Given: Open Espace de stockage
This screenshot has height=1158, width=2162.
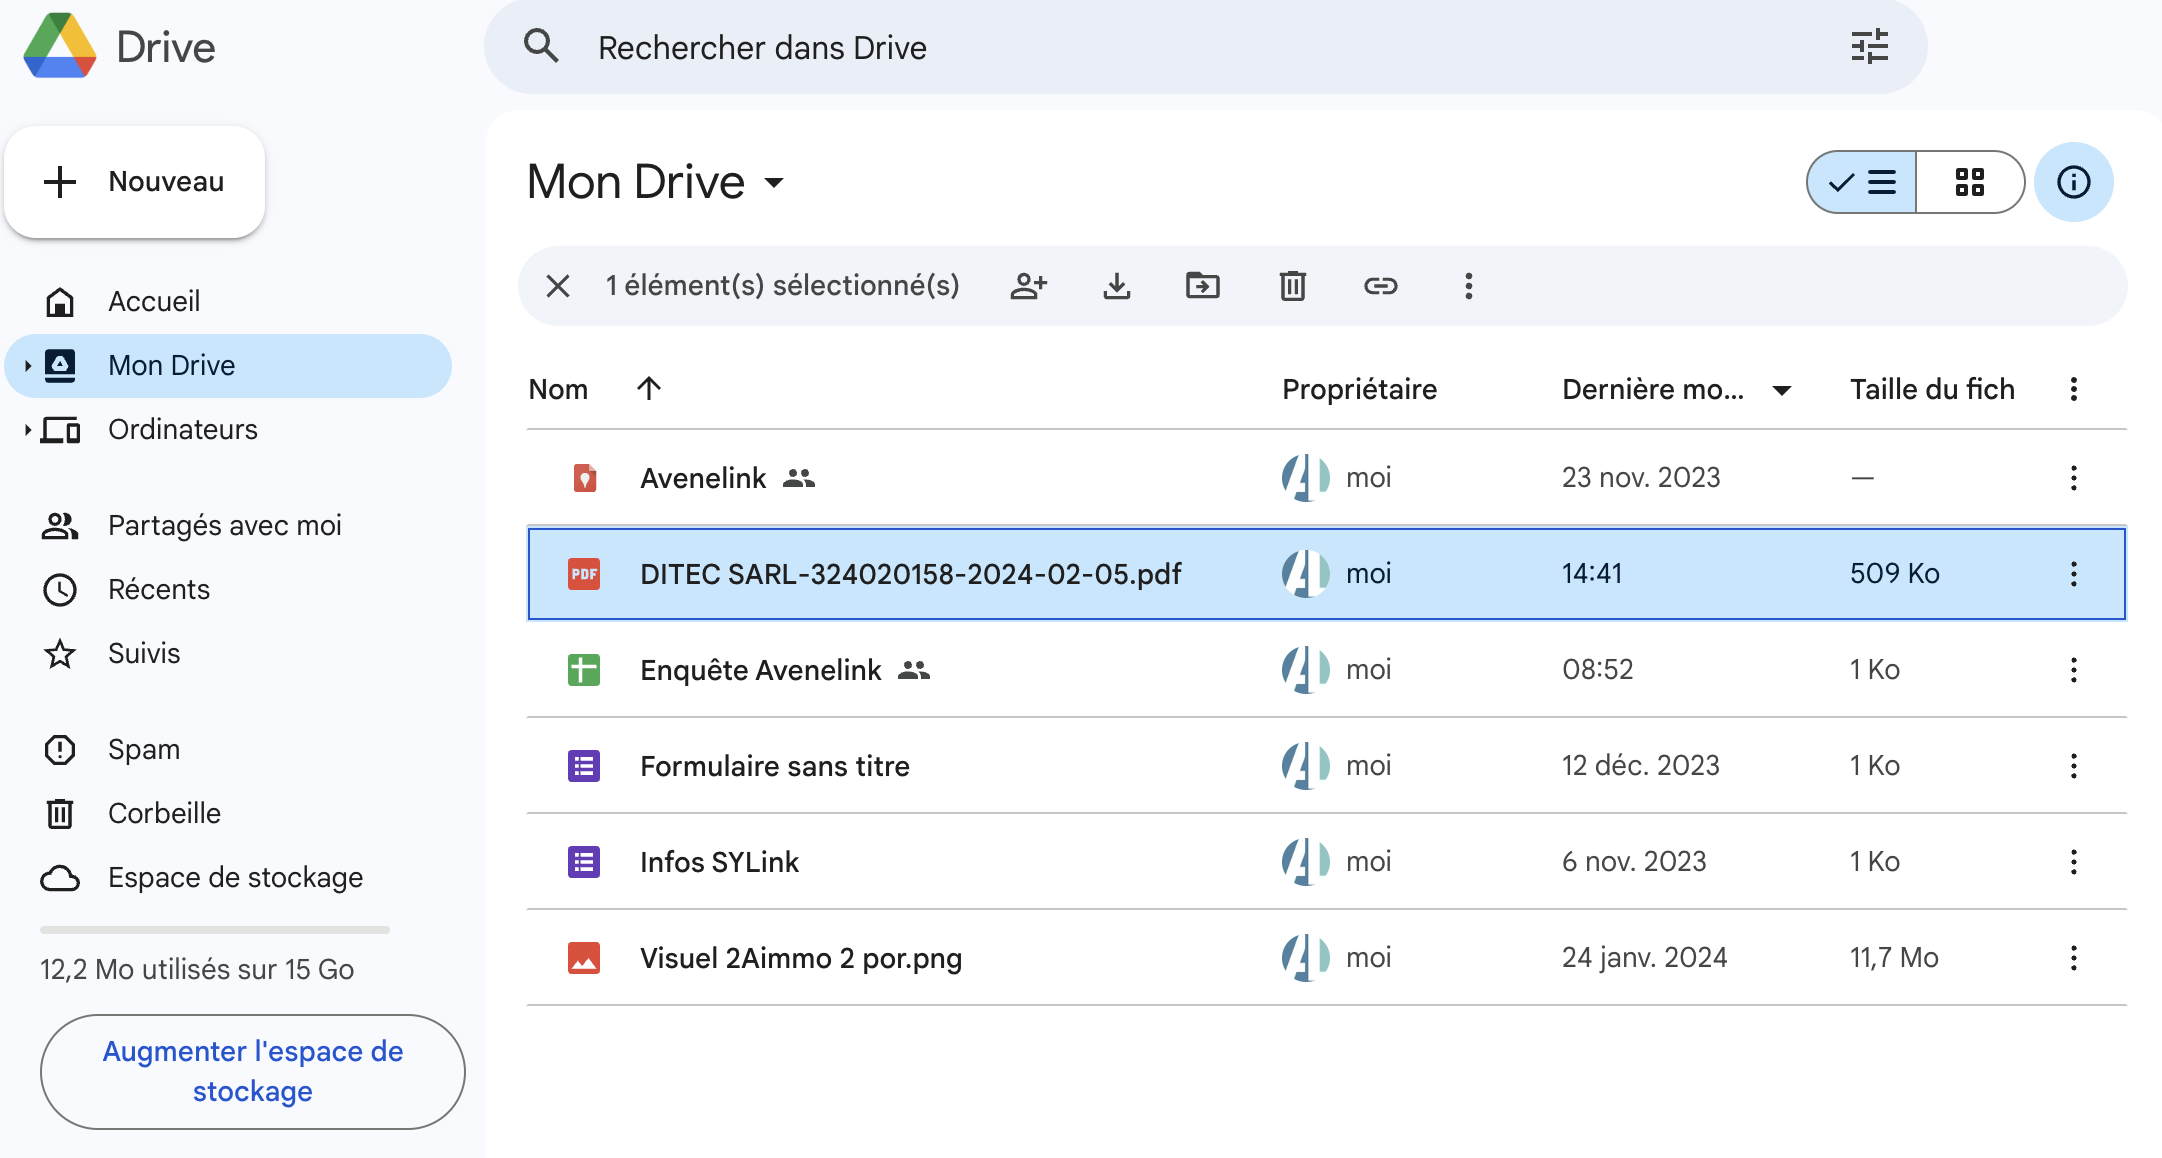Looking at the screenshot, I should point(228,877).
